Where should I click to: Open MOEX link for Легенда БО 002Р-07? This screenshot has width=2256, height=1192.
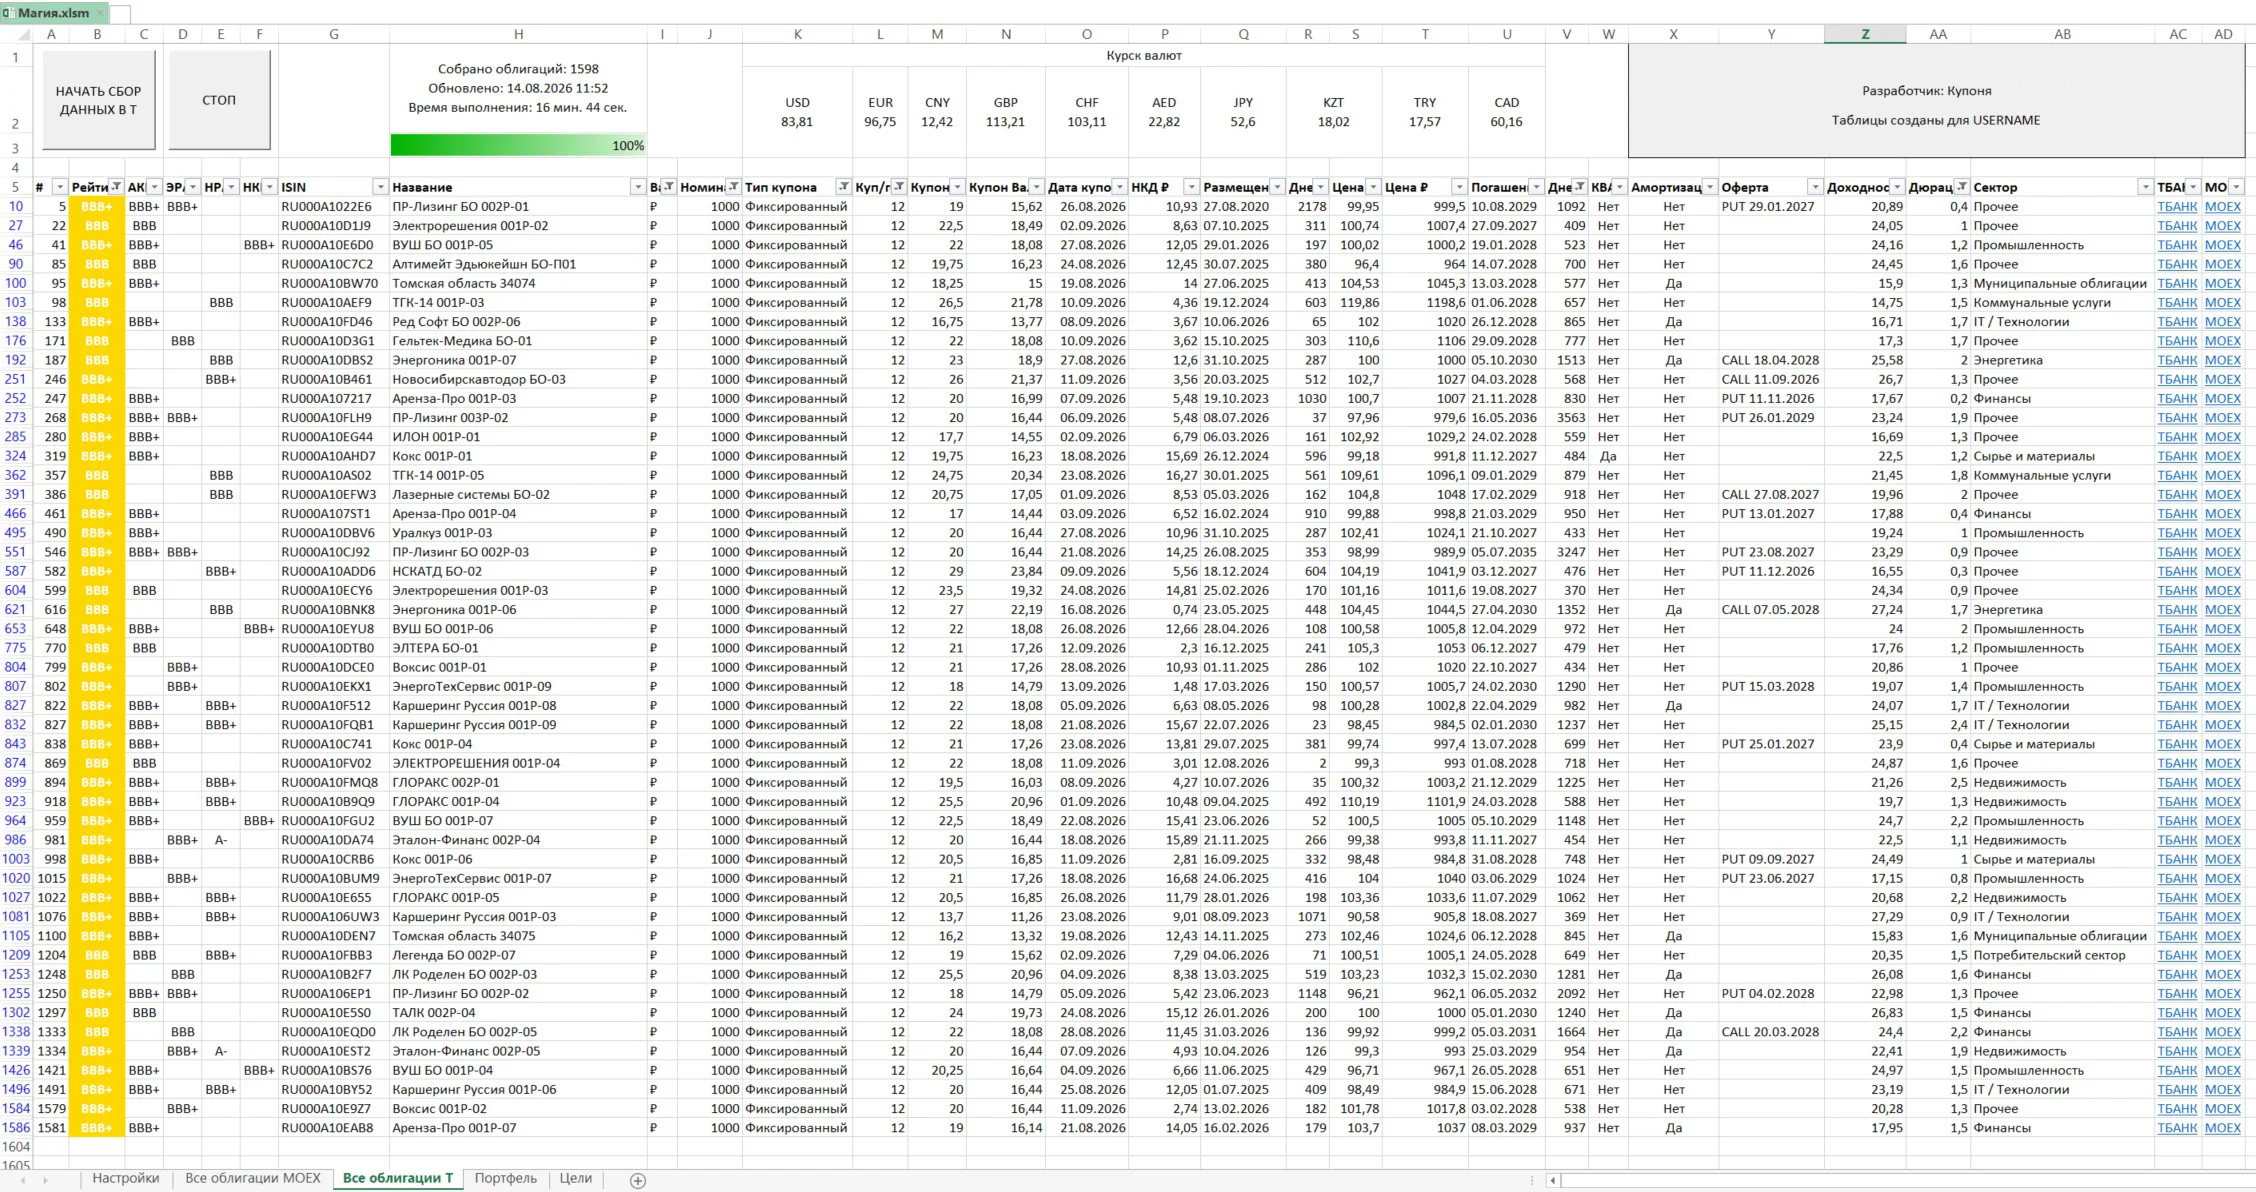click(x=2223, y=955)
